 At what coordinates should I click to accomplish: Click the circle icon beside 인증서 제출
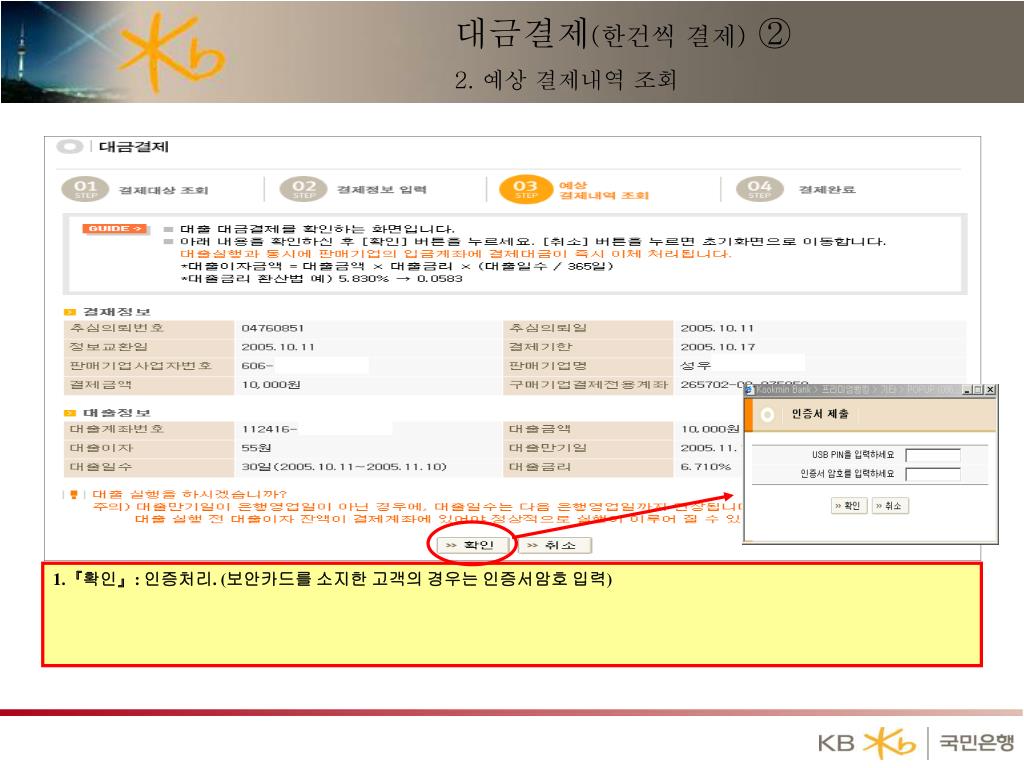(x=767, y=414)
